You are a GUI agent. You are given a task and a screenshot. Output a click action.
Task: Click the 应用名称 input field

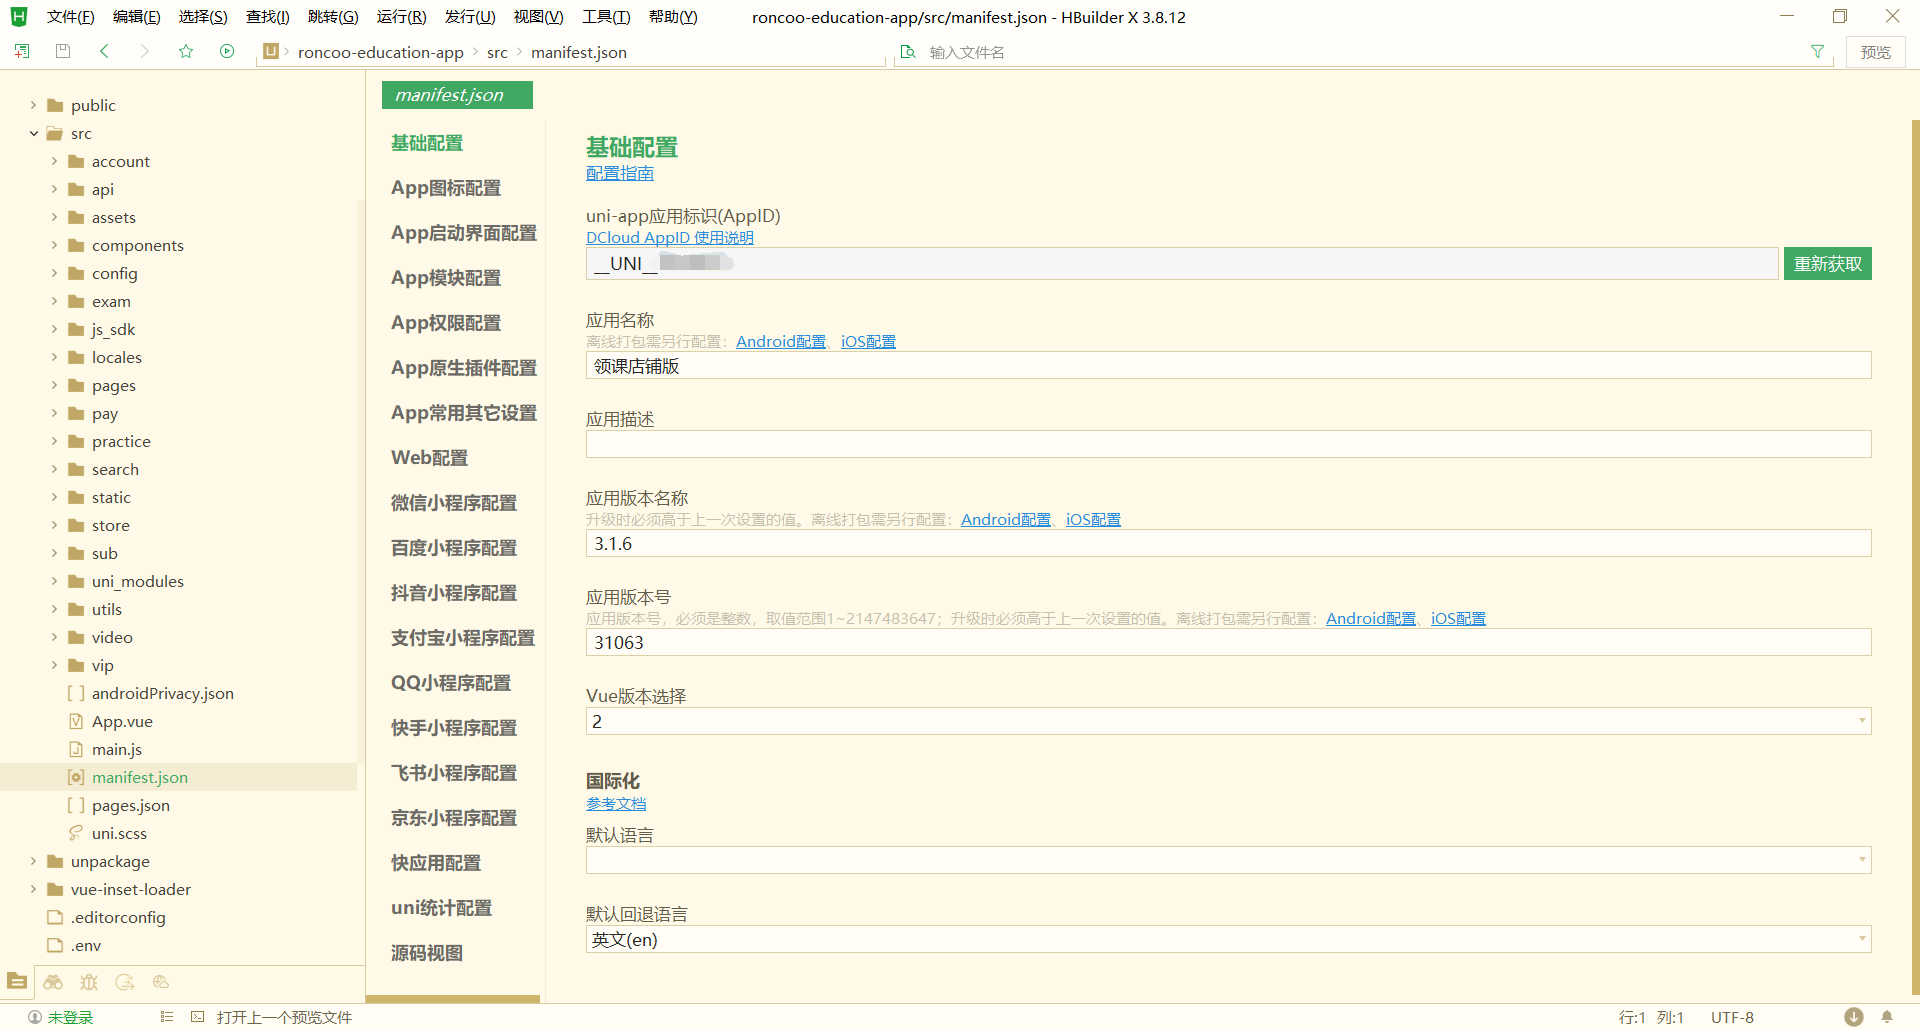(x=1228, y=365)
